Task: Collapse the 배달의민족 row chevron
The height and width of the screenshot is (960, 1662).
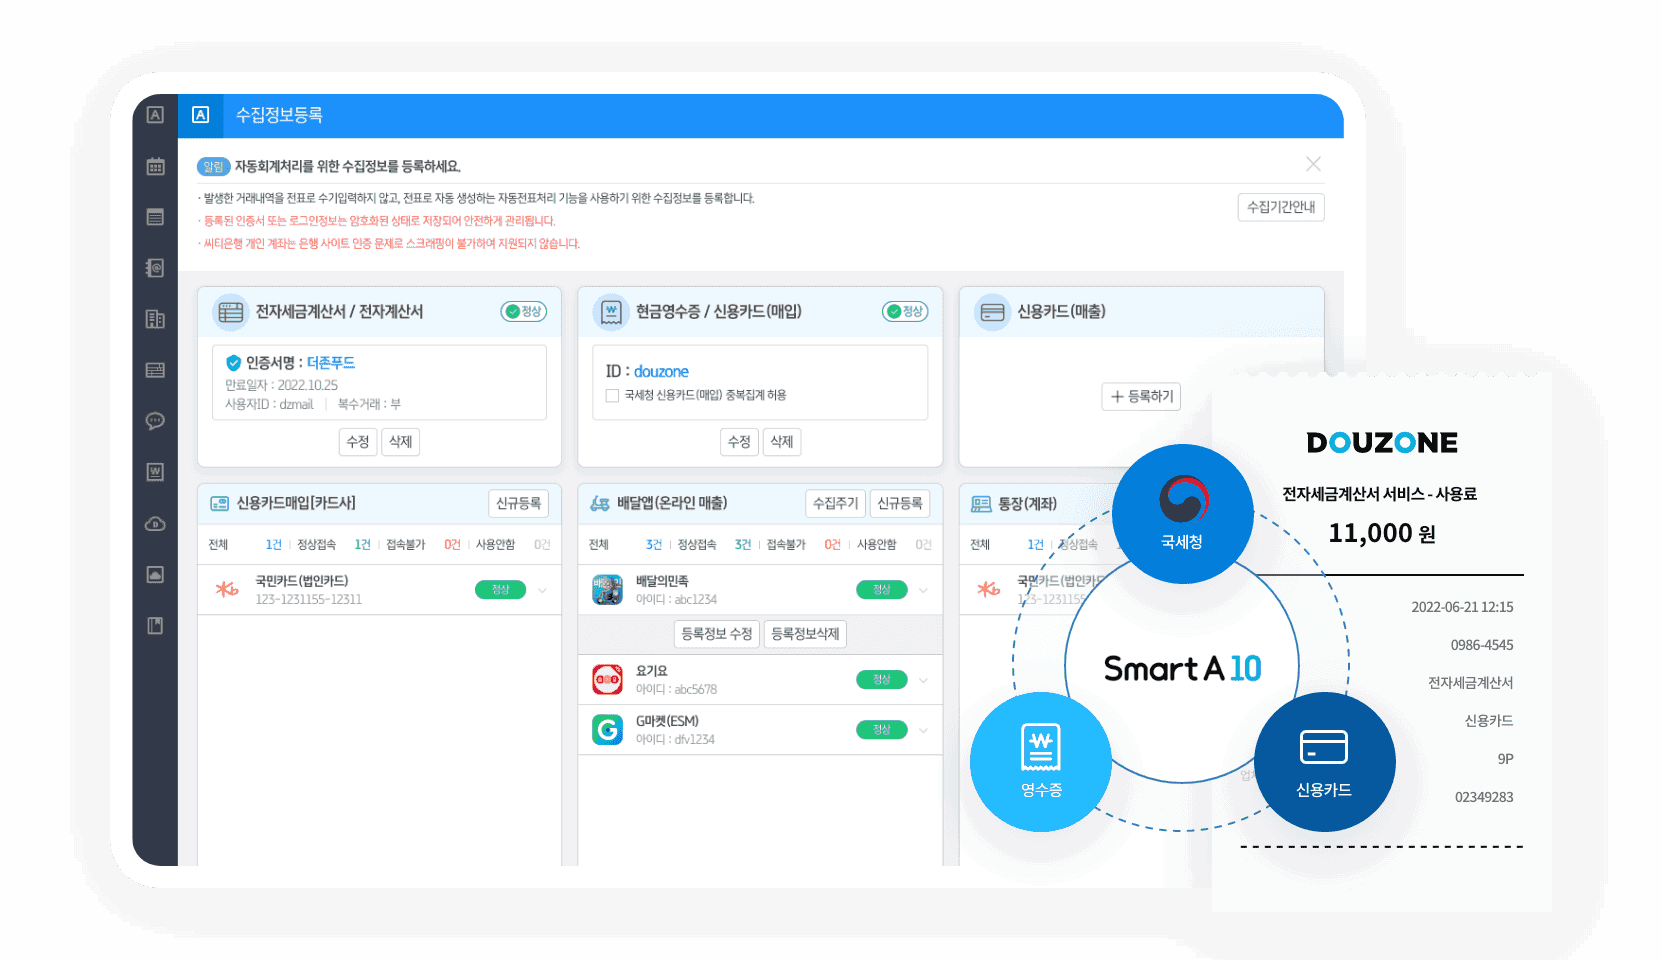Action: [x=923, y=590]
